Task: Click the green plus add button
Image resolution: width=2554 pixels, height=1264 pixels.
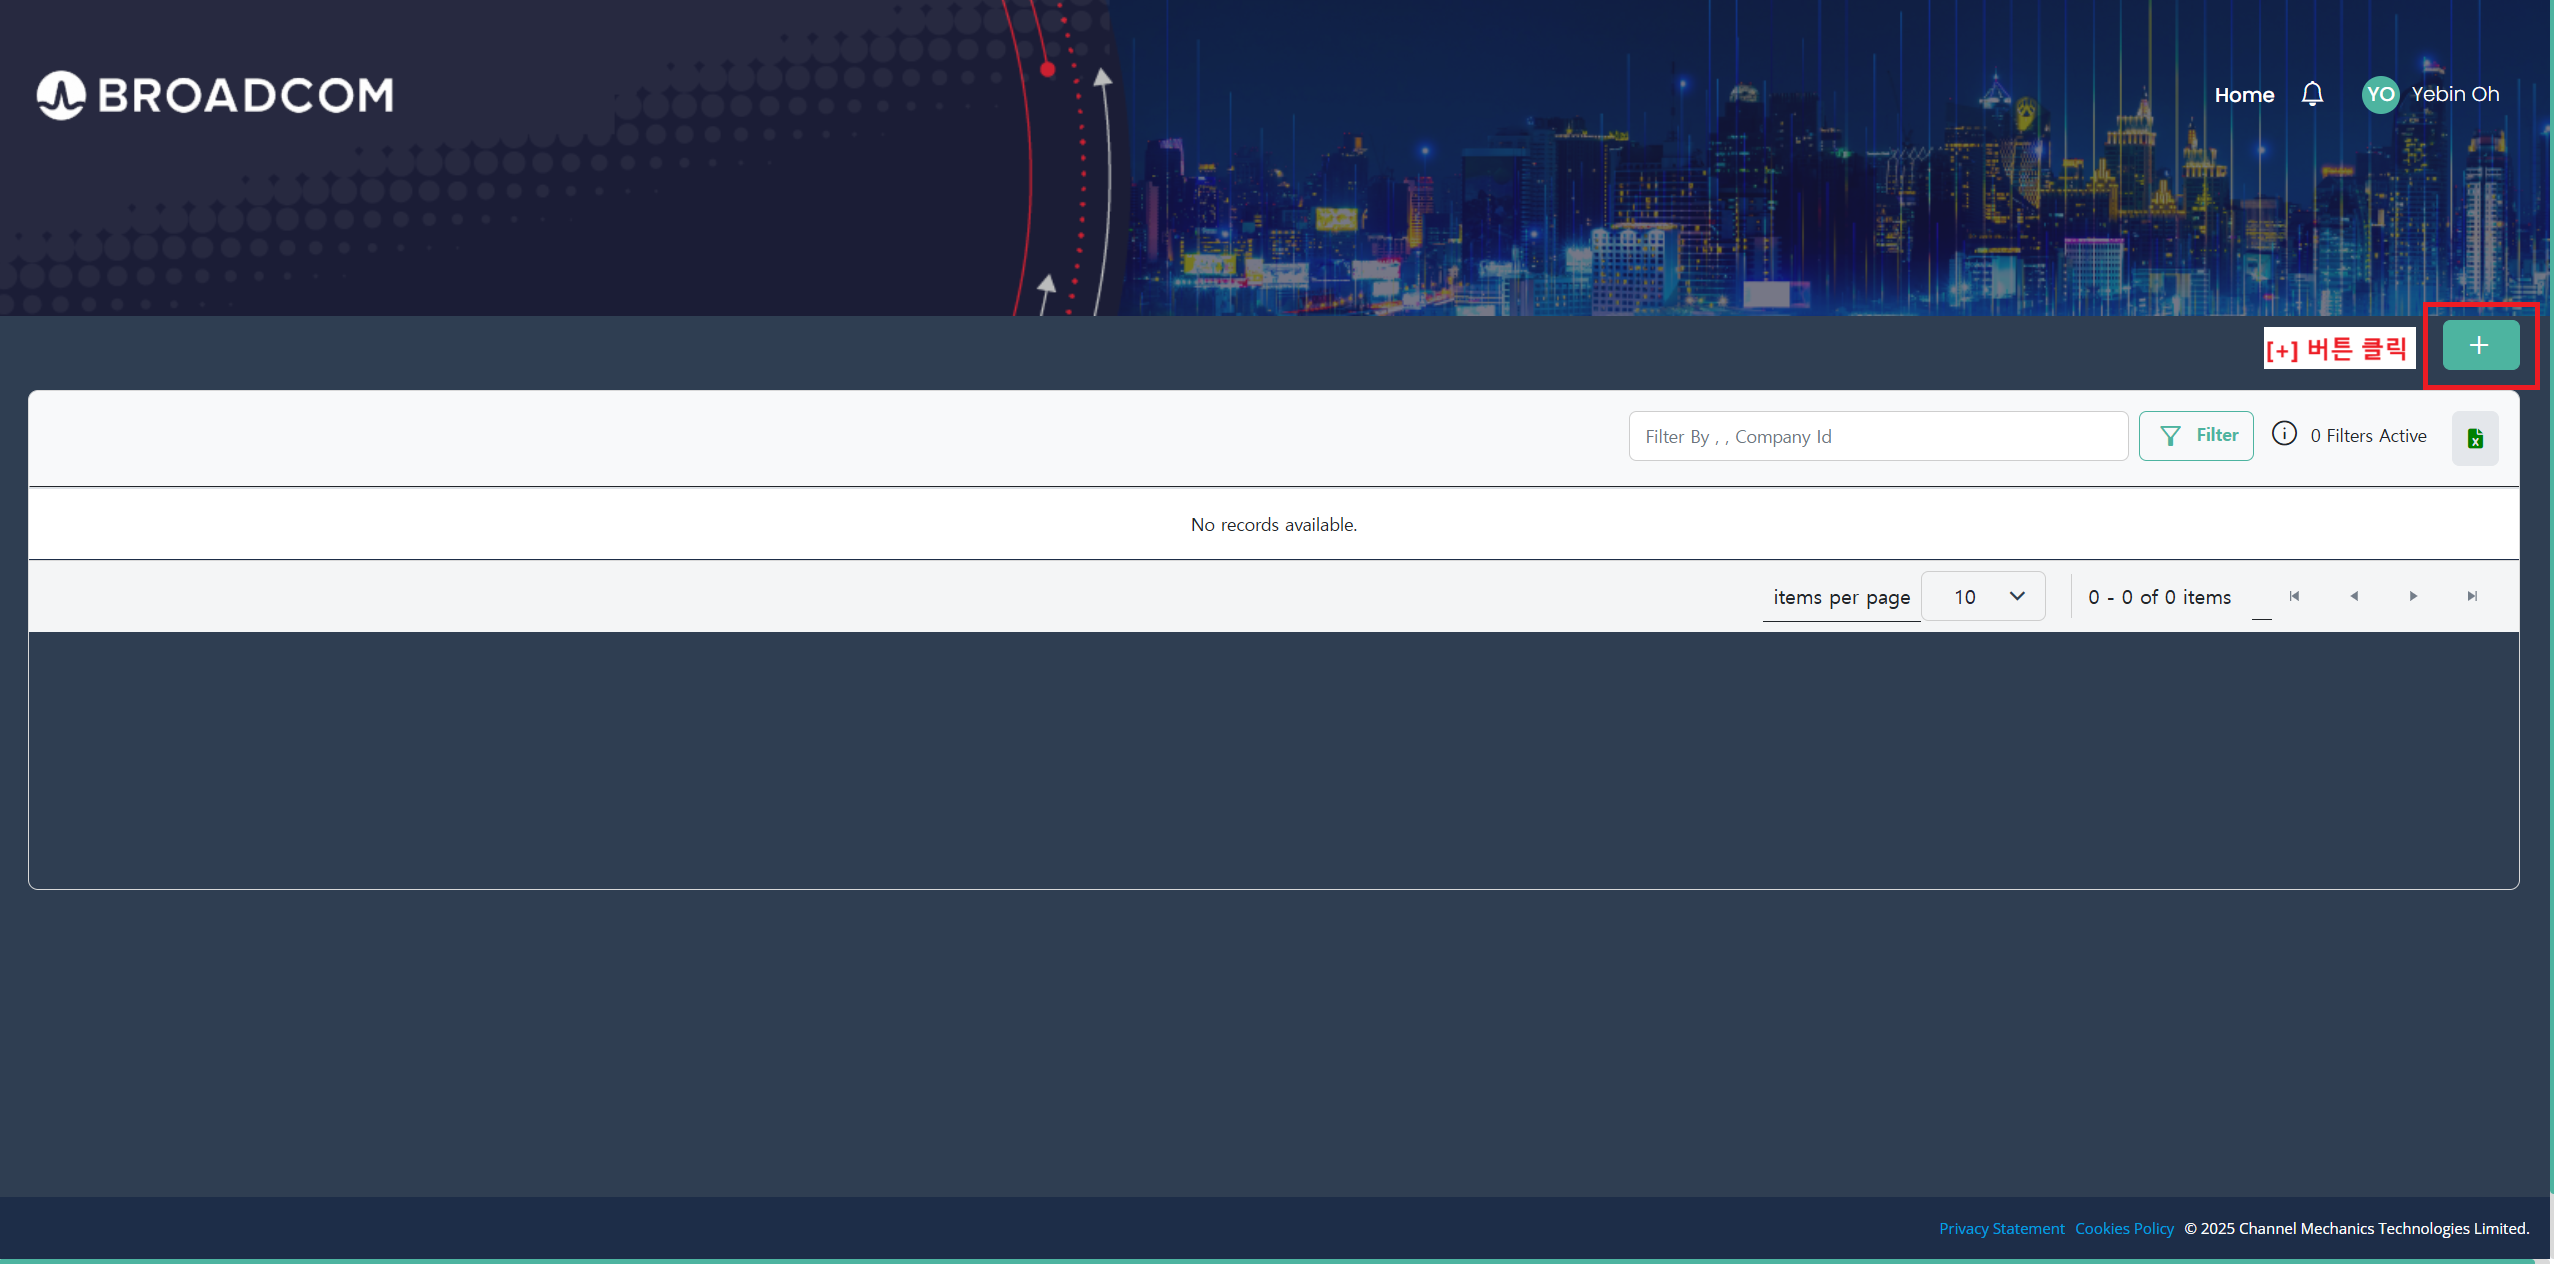Action: [2480, 346]
